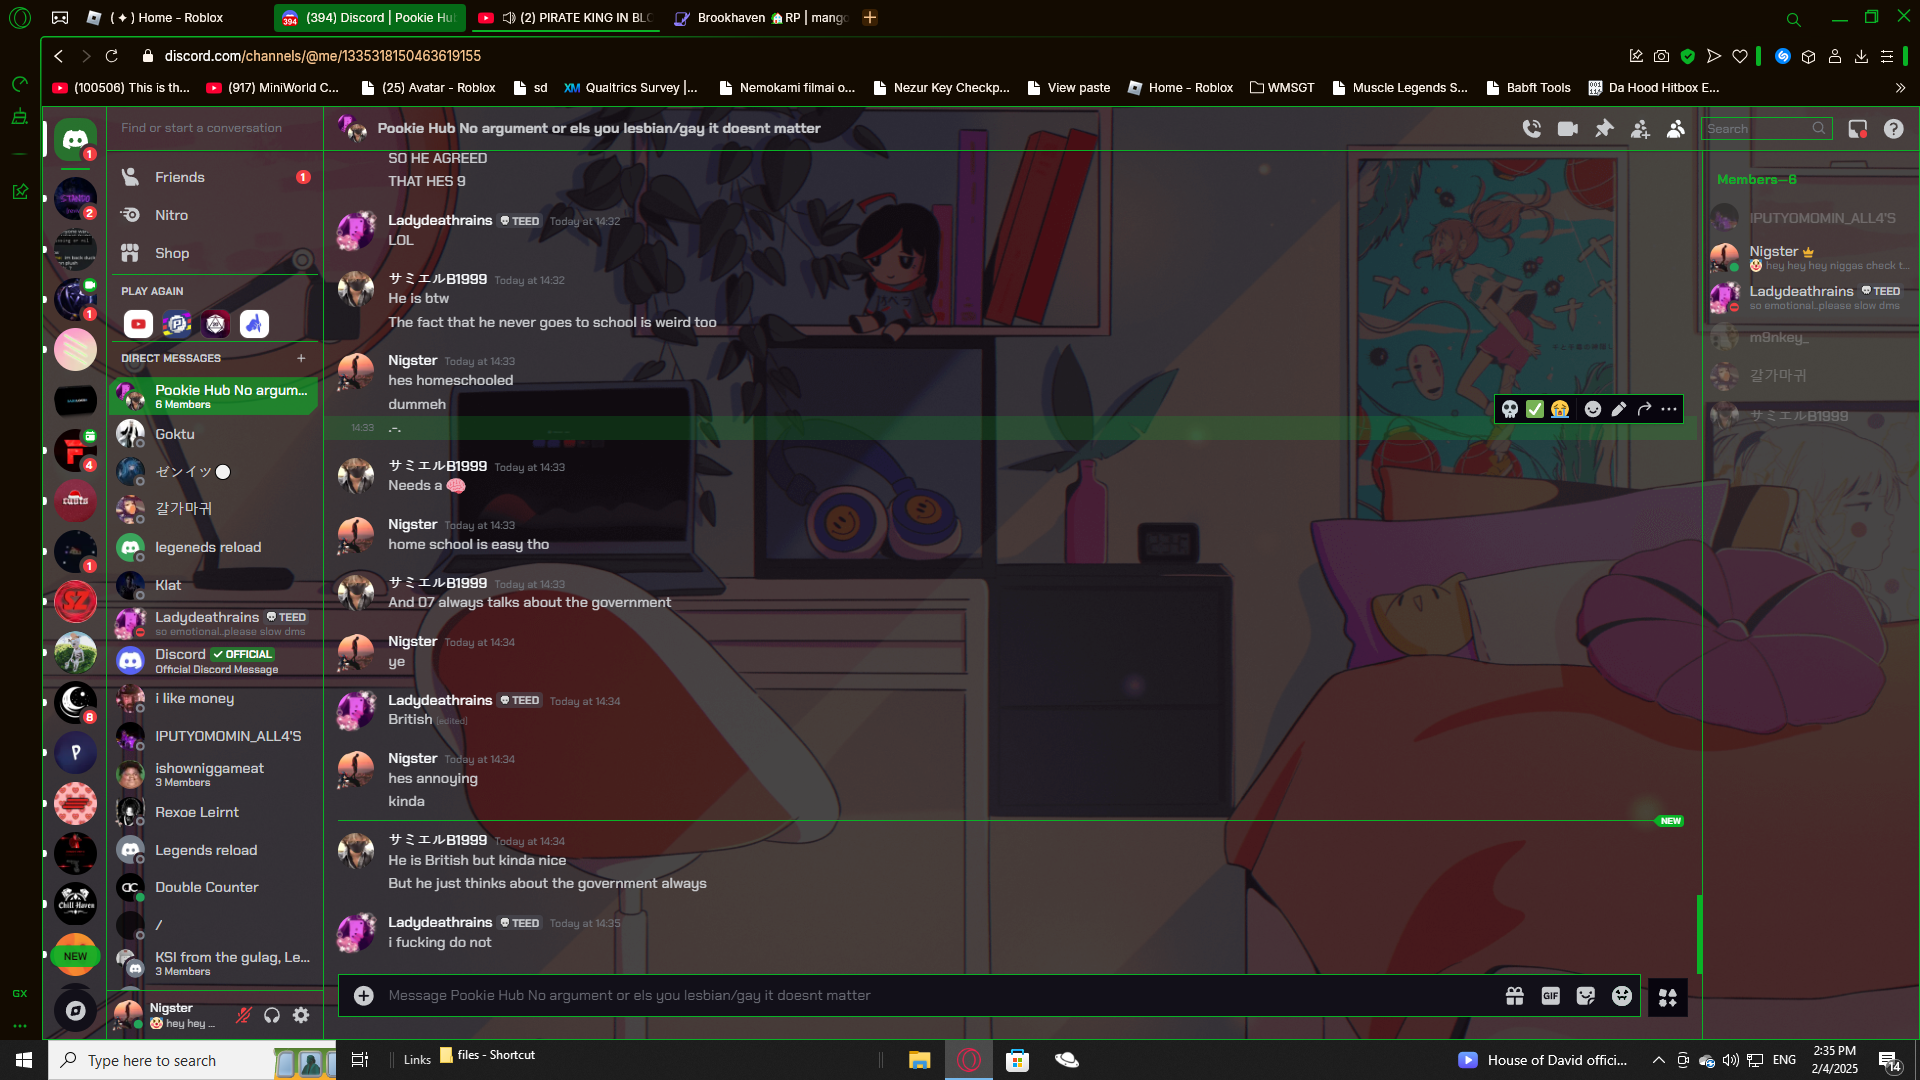Switch to Brookhaven RP browser tab

[x=760, y=18]
